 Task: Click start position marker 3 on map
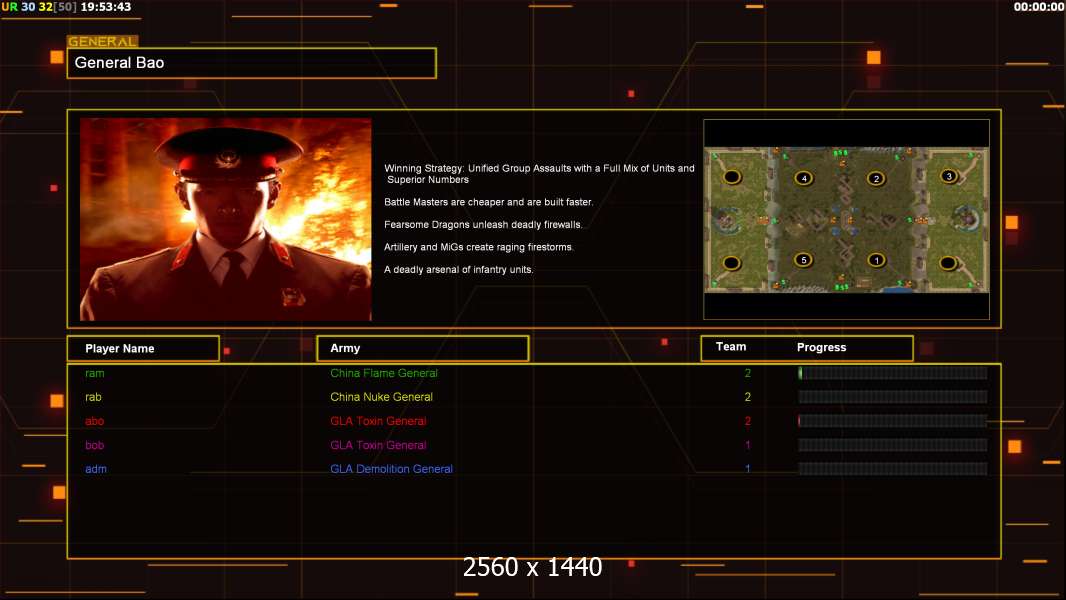click(949, 176)
